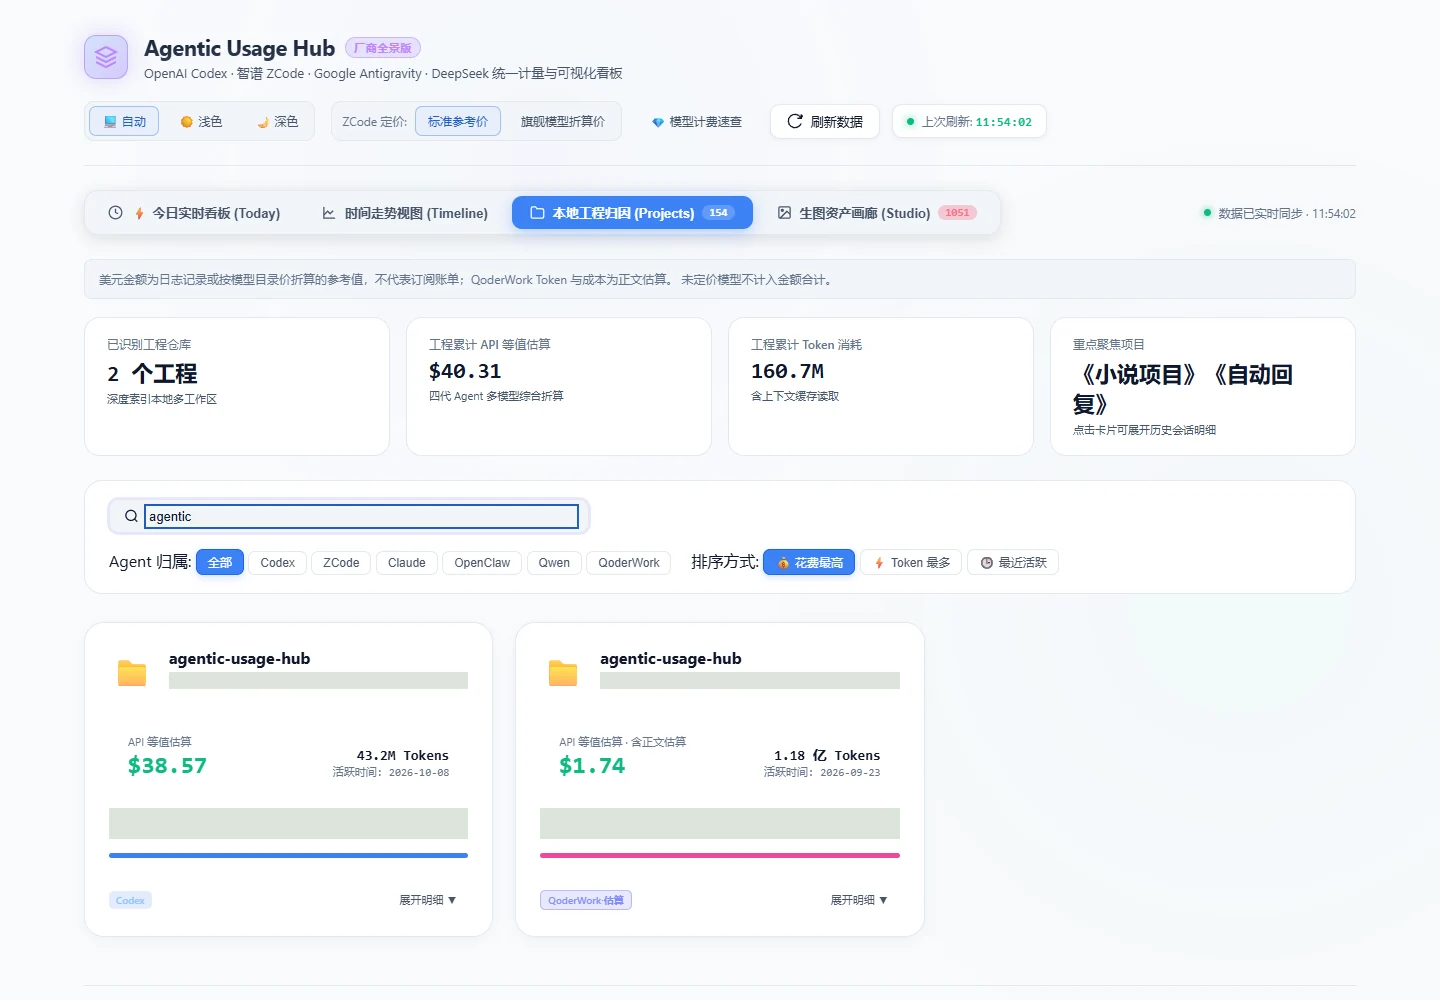Image resolution: width=1440 pixels, height=1000 pixels.
Task: Click the chart icon in Timeline tab
Action: coord(329,213)
